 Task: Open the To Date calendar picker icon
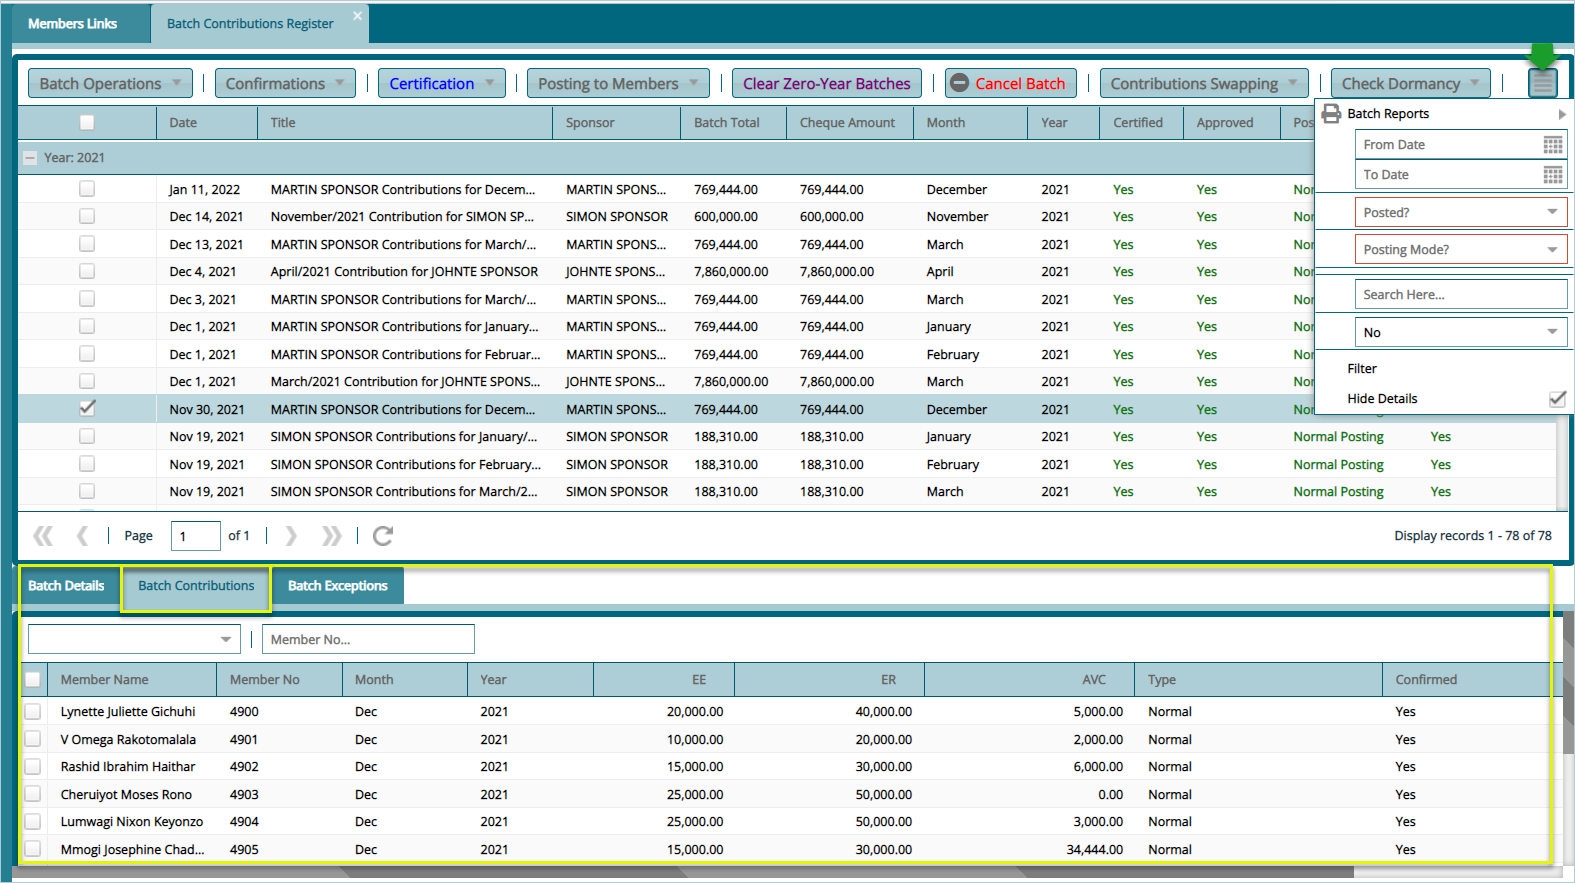[x=1552, y=175]
